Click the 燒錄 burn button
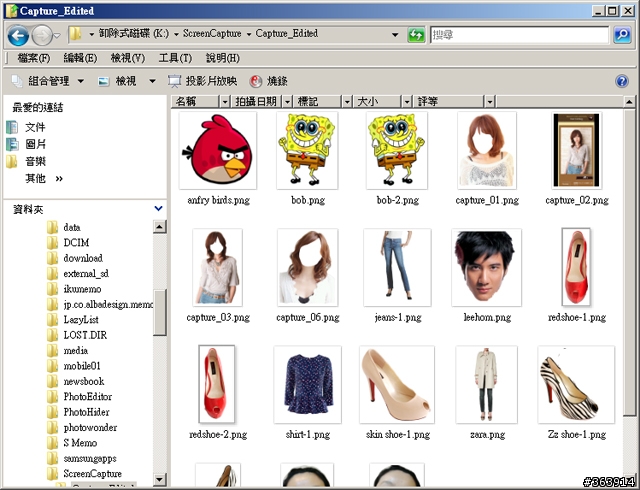The width and height of the screenshot is (640, 490). [269, 81]
